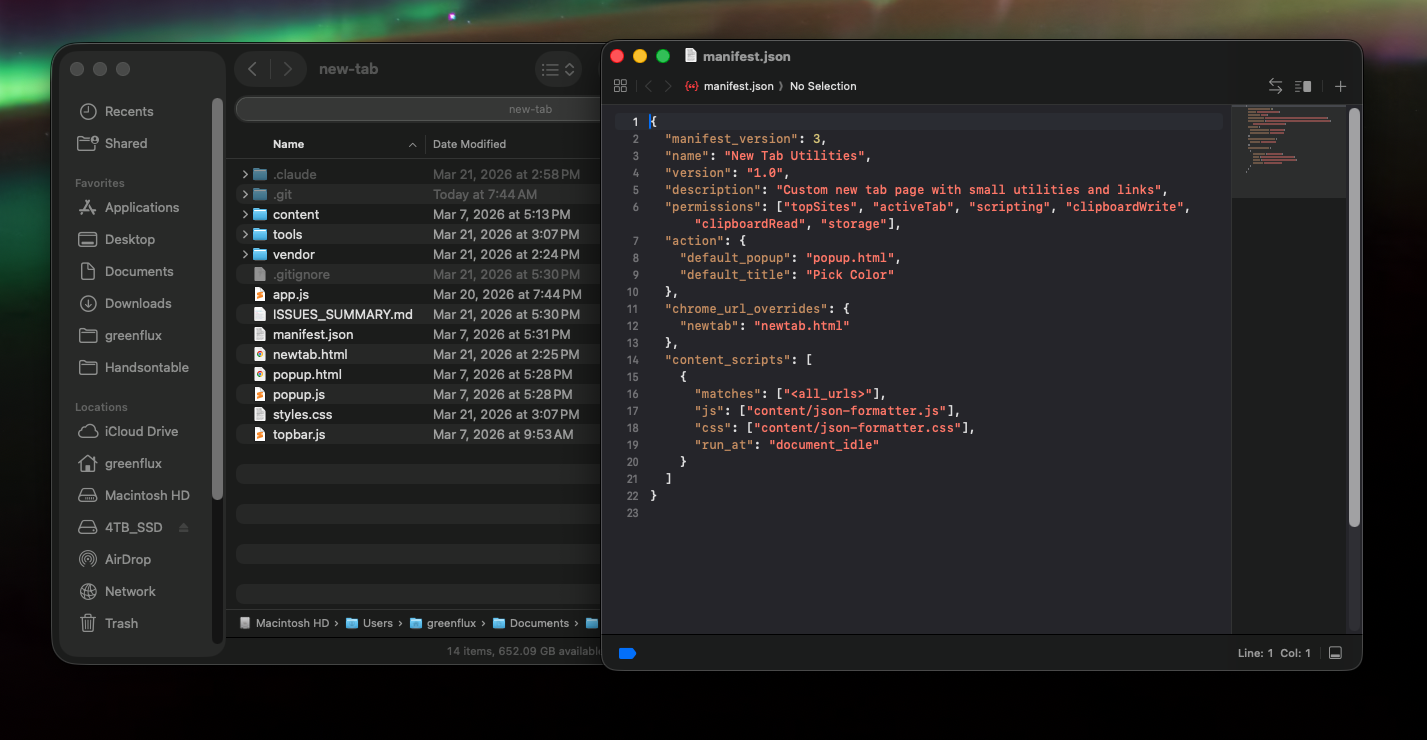Toggle the inspector panel icon
1427x740 pixels.
pyautogui.click(x=1302, y=86)
